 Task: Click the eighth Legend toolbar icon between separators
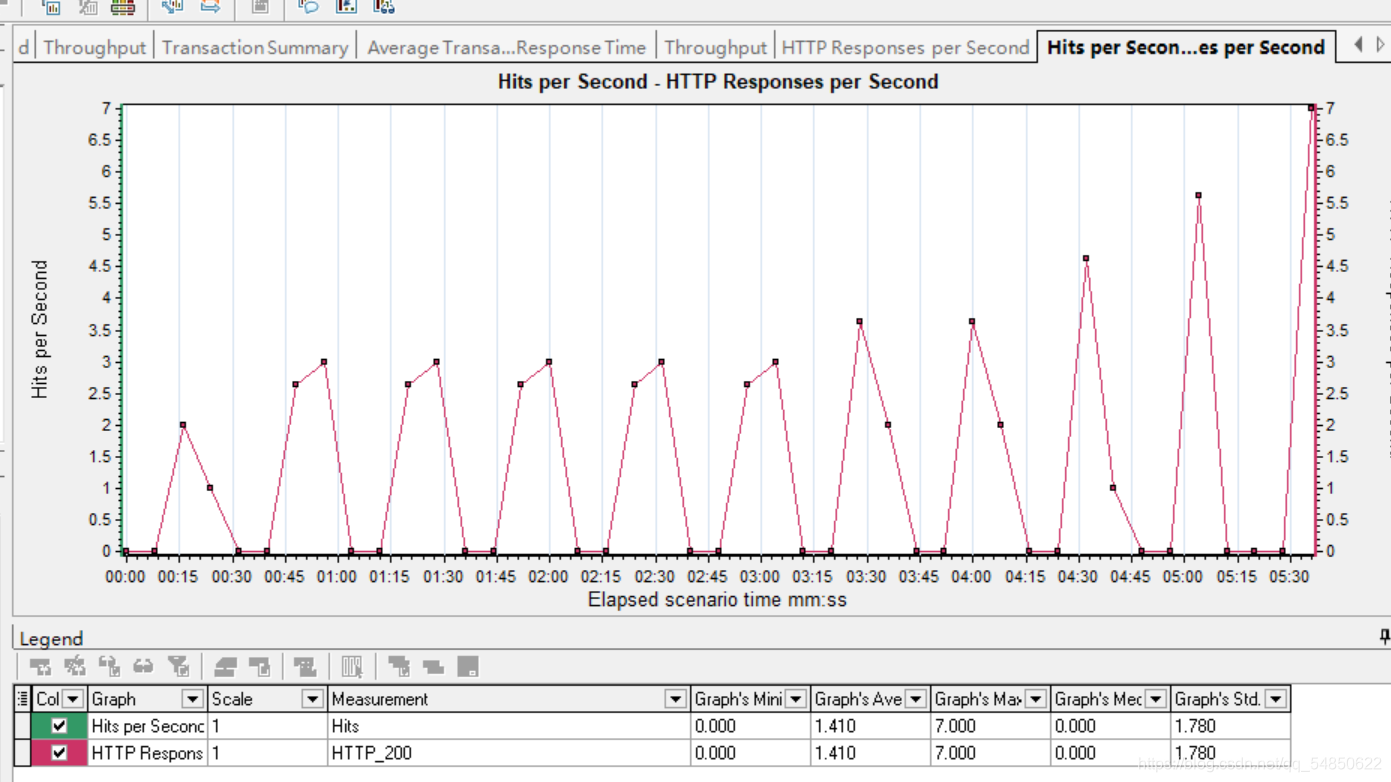[x=305, y=666]
